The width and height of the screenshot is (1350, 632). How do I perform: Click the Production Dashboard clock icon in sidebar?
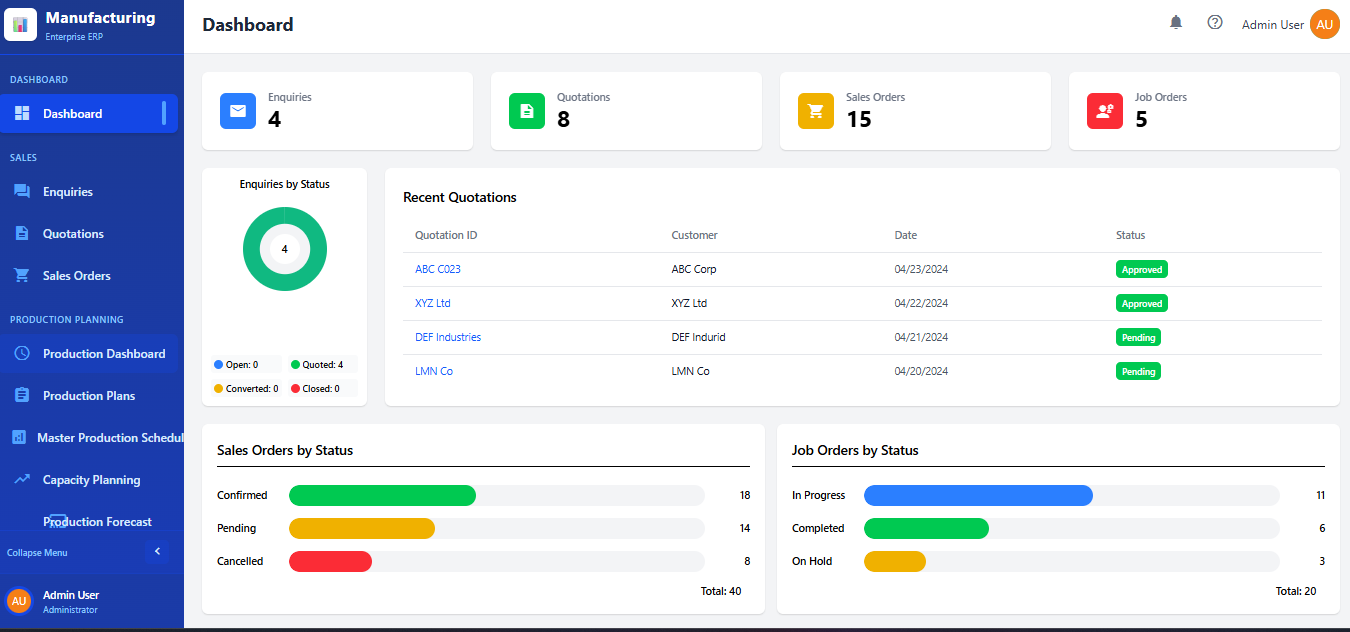tap(22, 353)
